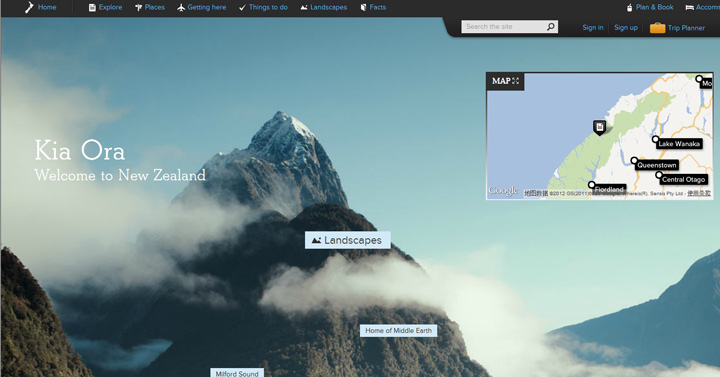Click the Kia Ora heading
The image size is (720, 377).
pyautogui.click(x=80, y=151)
